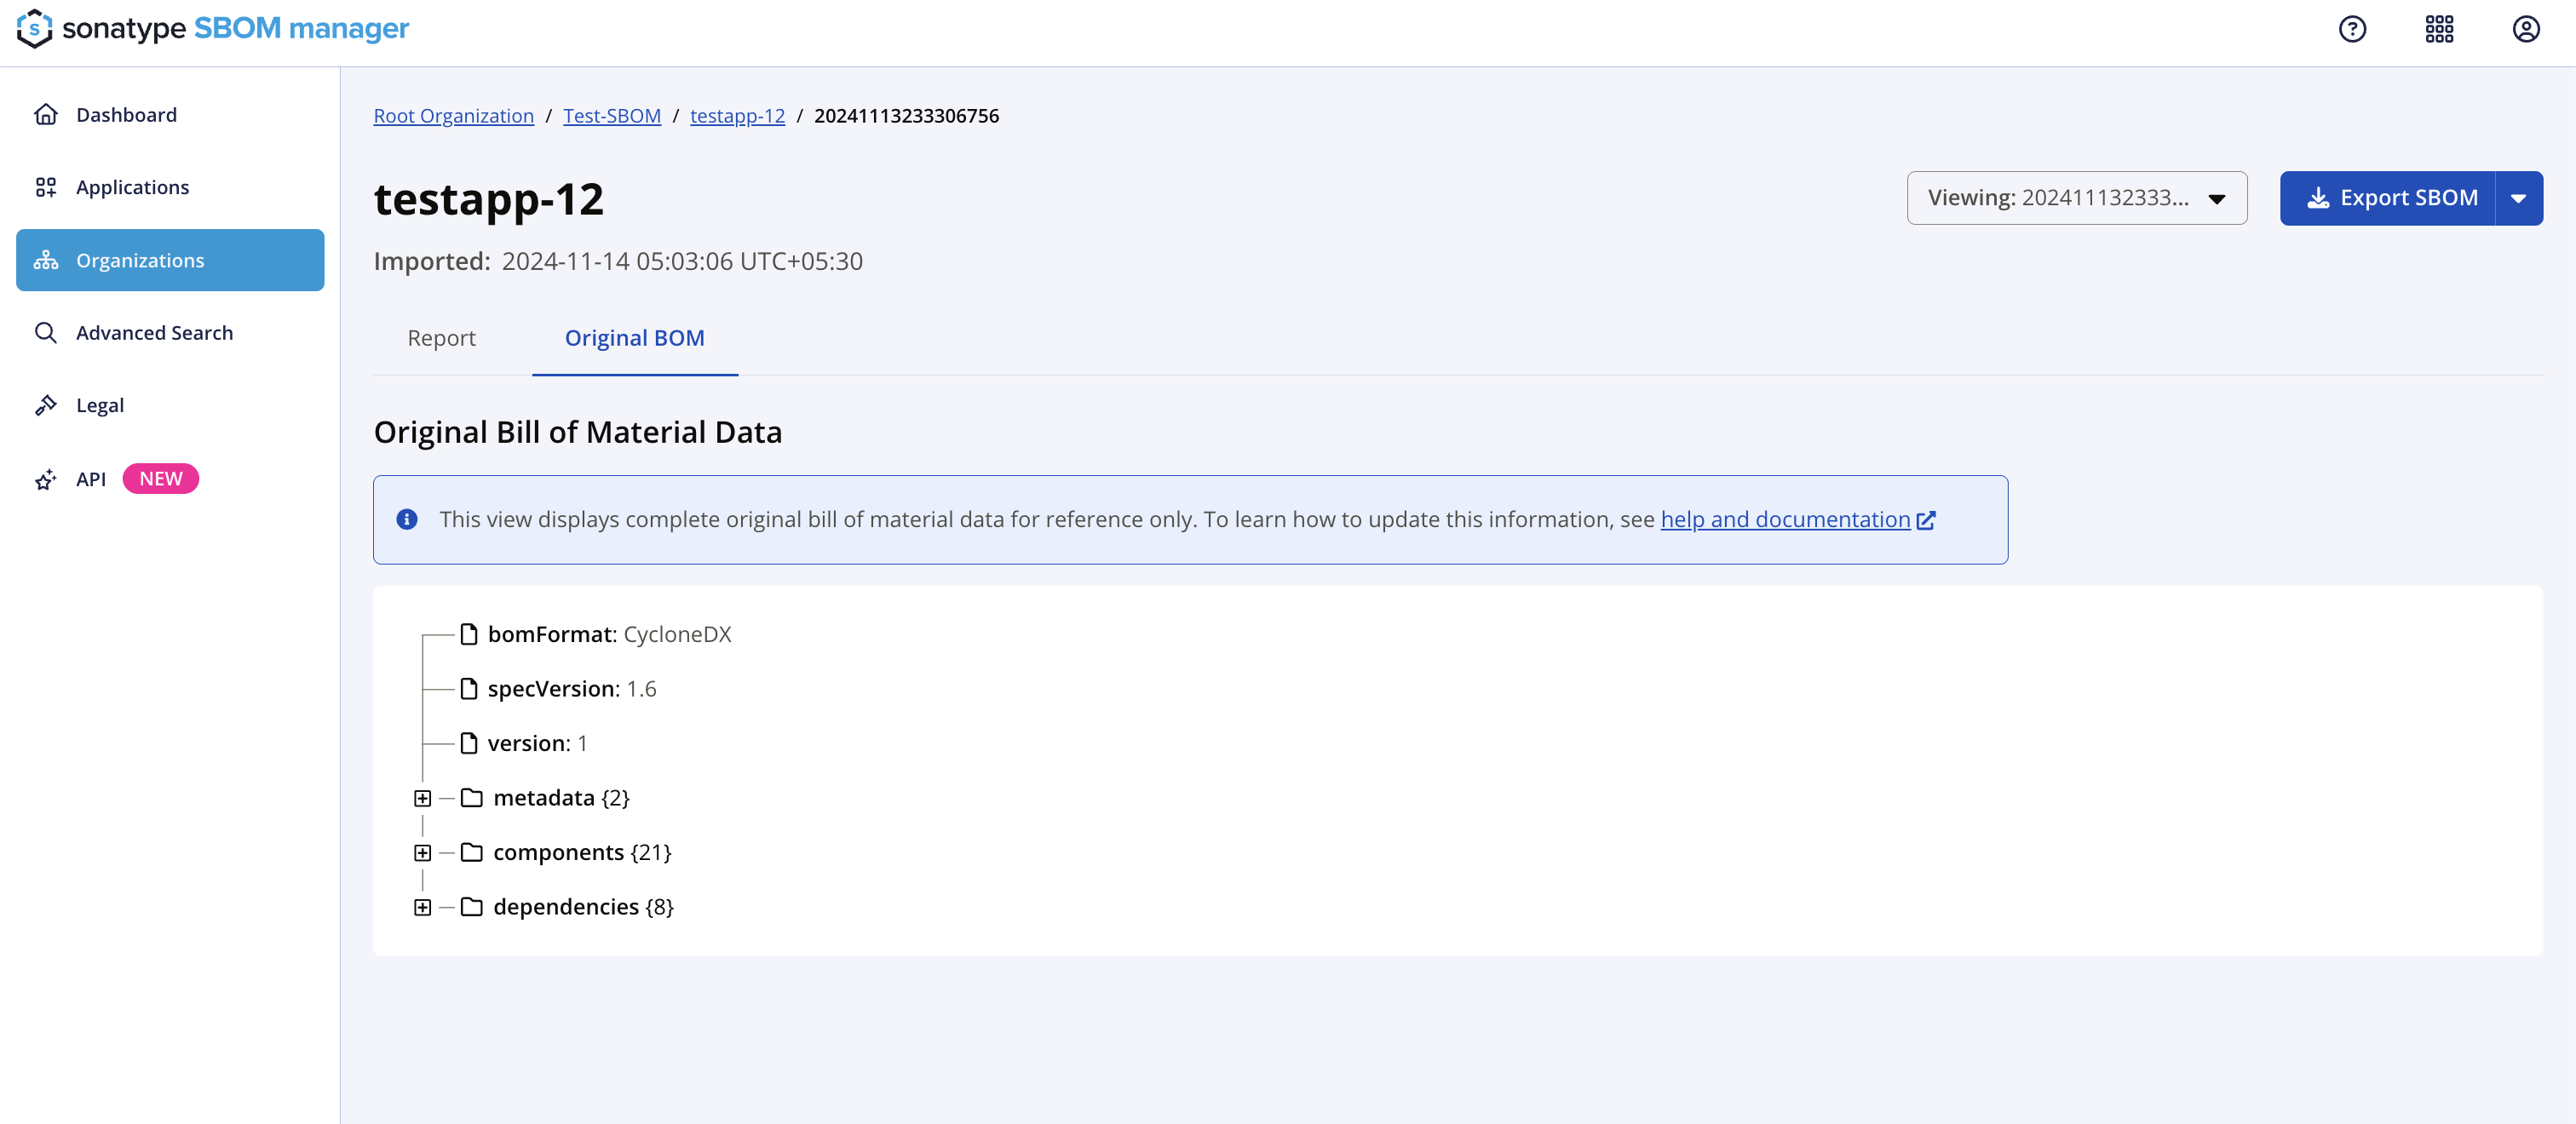Click the file icon beside bomFormat
Viewport: 2576px width, 1124px height.
click(469, 634)
